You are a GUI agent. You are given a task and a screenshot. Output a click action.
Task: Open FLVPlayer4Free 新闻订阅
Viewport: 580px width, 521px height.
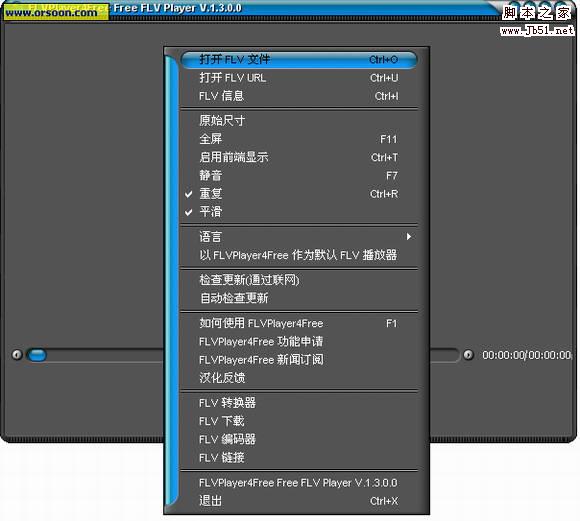pyautogui.click(x=299, y=360)
